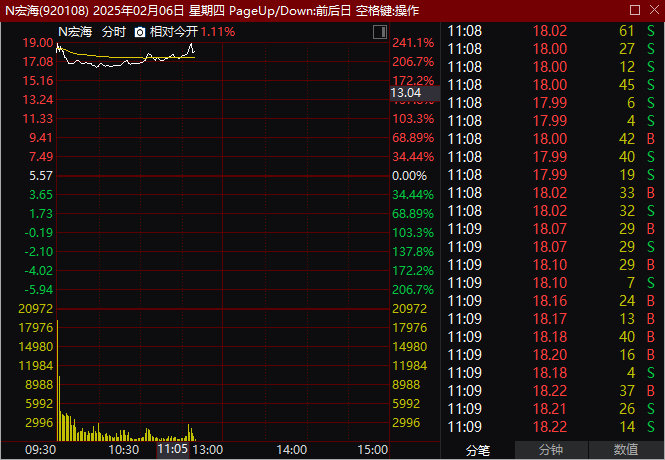Click the split-panel layout icon above chart

378,33
